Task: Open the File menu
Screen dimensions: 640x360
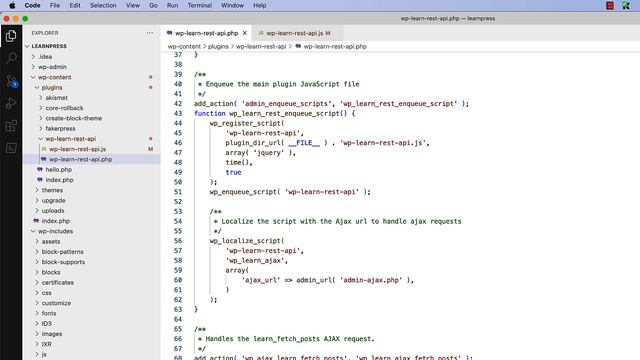Action: point(55,5)
